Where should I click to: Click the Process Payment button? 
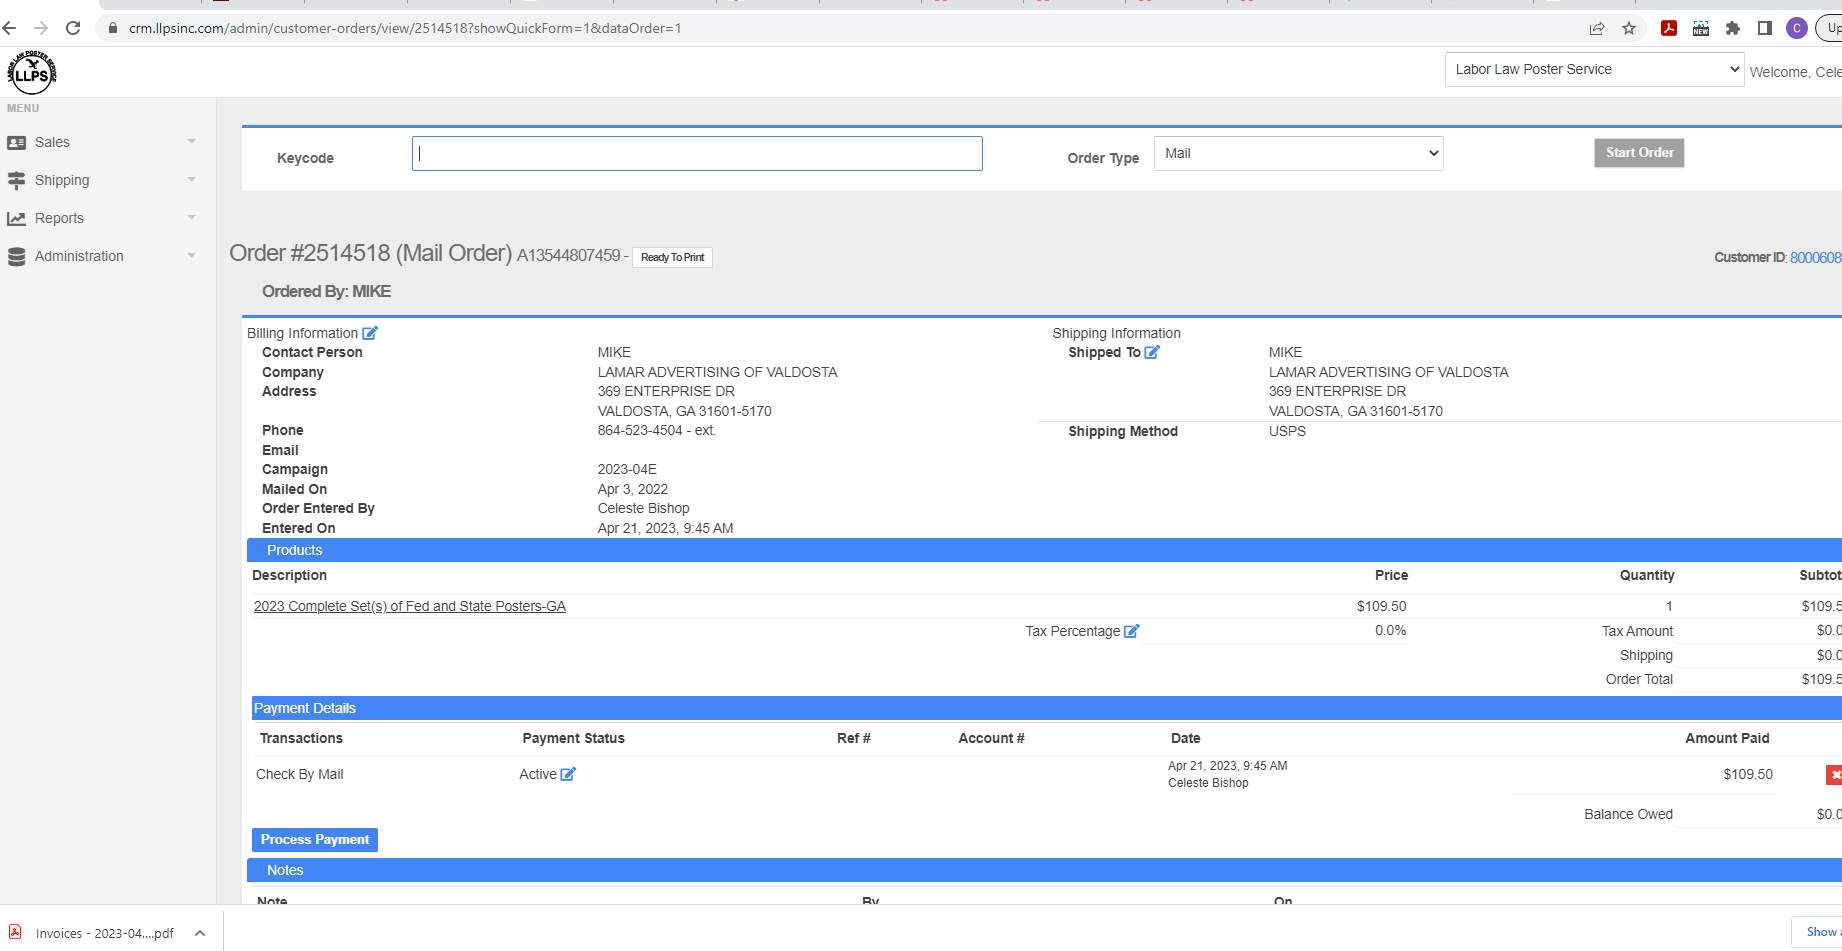click(x=315, y=840)
